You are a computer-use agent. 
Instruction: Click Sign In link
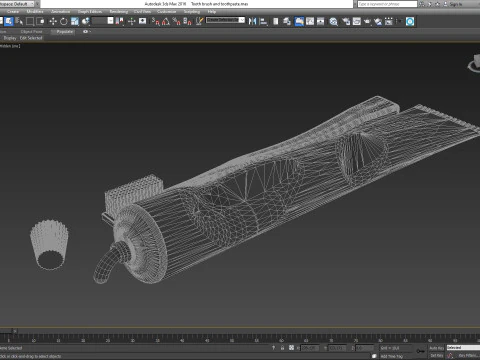tap(455, 4)
